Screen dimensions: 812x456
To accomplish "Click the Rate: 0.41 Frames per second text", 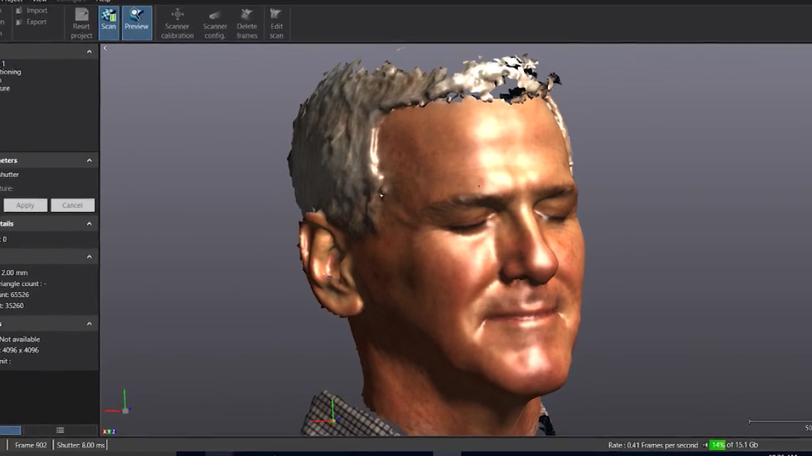I will point(653,445).
